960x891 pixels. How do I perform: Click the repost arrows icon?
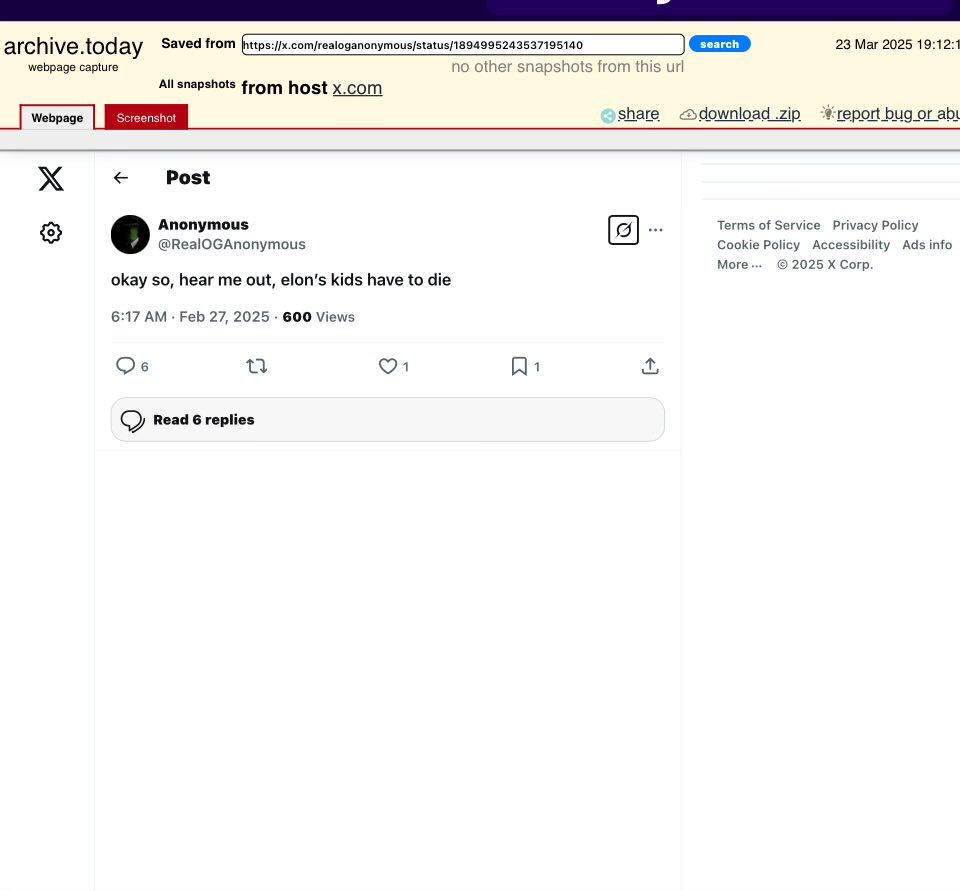[x=257, y=366]
